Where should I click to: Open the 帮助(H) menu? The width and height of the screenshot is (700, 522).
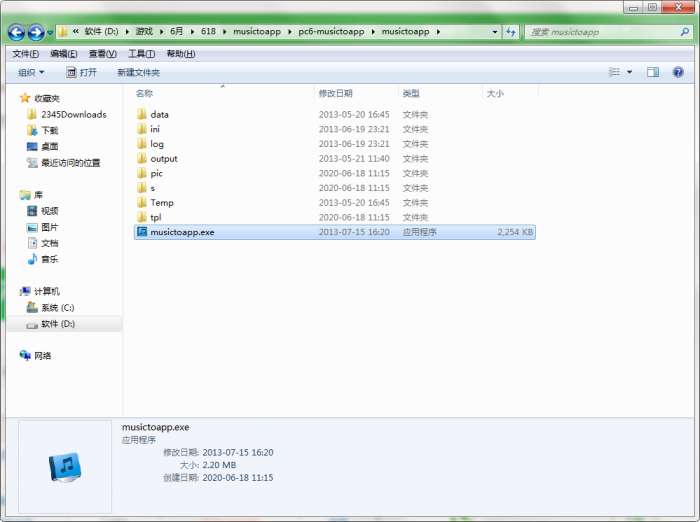[x=181, y=54]
